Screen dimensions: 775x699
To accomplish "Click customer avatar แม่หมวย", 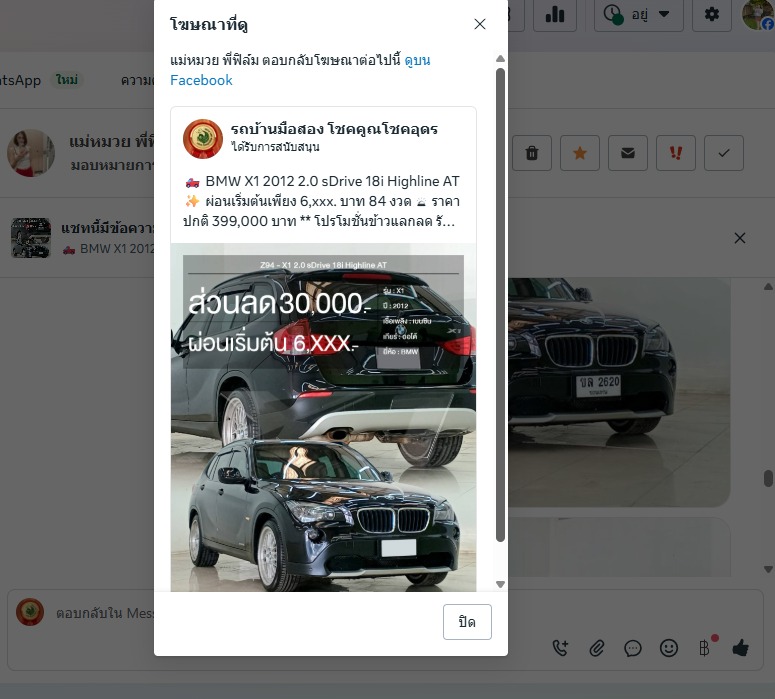I will click(x=31, y=153).
